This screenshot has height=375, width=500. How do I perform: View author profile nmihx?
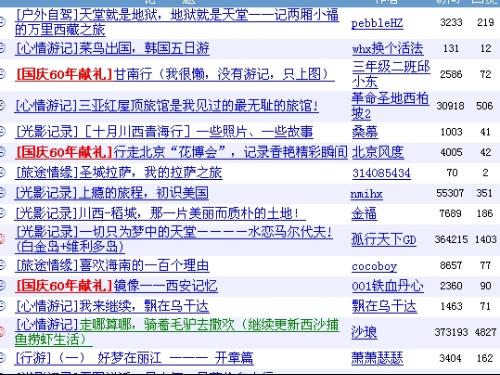tap(366, 194)
